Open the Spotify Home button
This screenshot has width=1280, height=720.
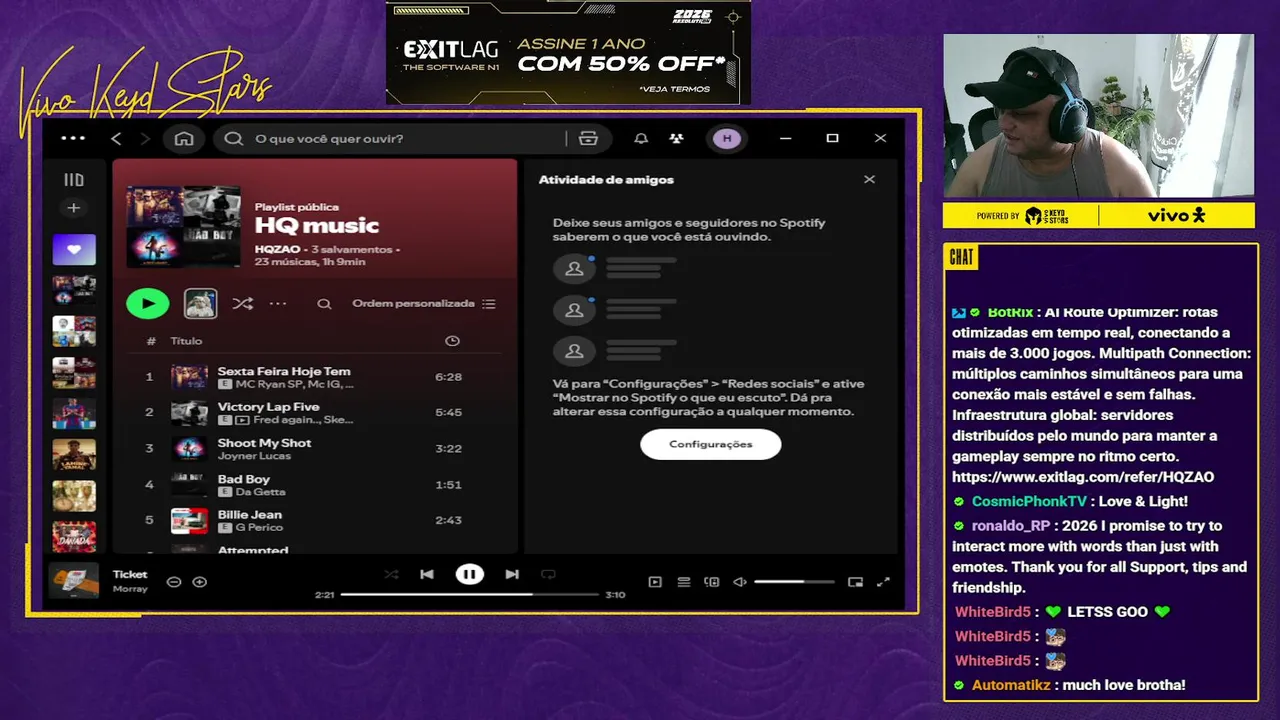point(184,138)
